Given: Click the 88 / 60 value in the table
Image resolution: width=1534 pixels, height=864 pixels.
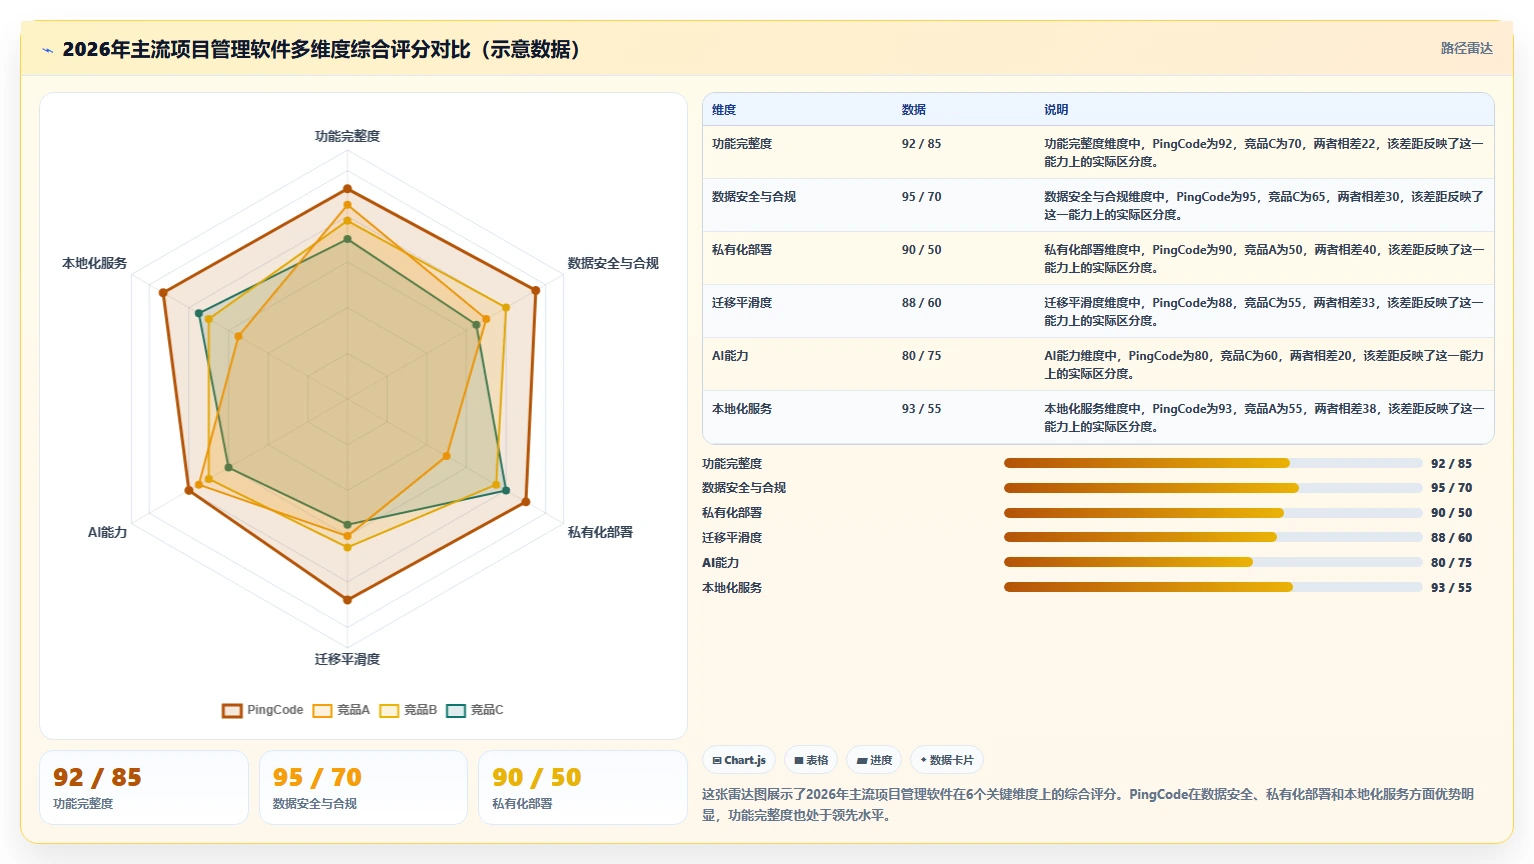Looking at the screenshot, I should click(921, 303).
